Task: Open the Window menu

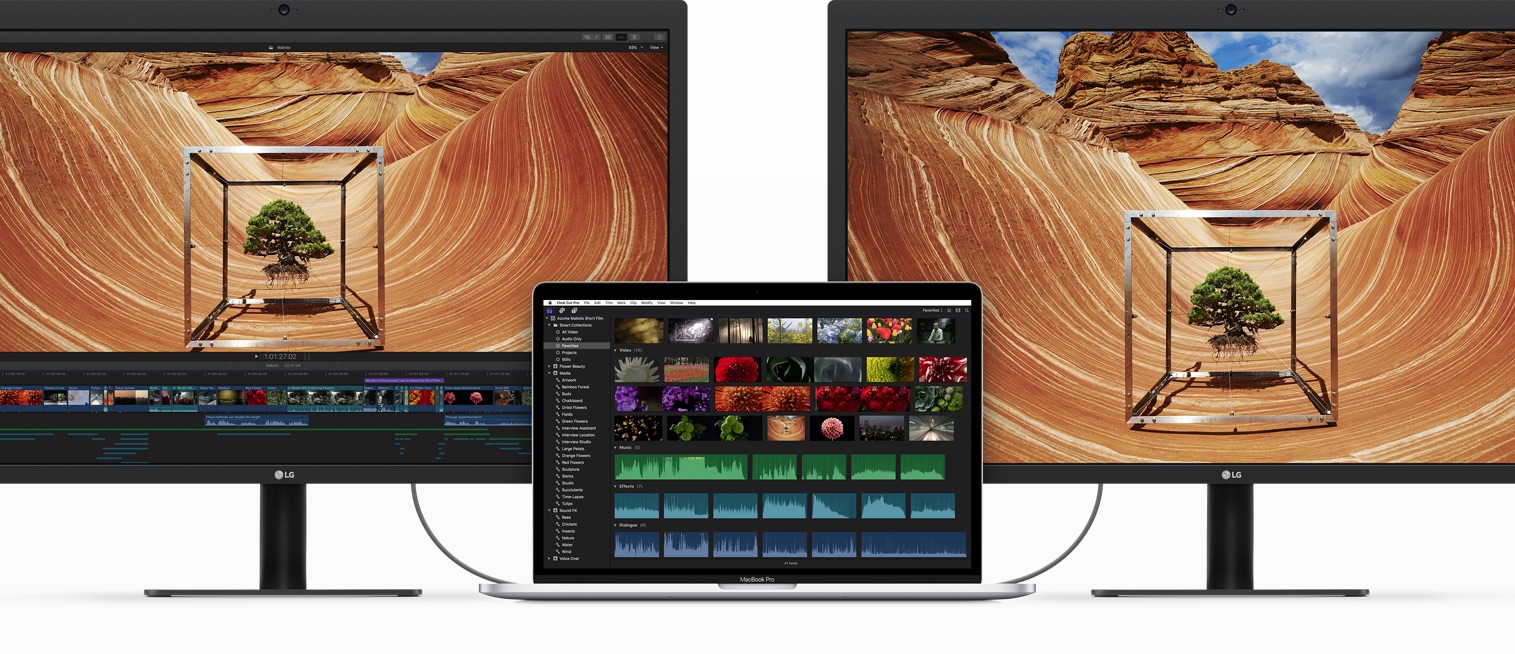Action: click(x=677, y=303)
